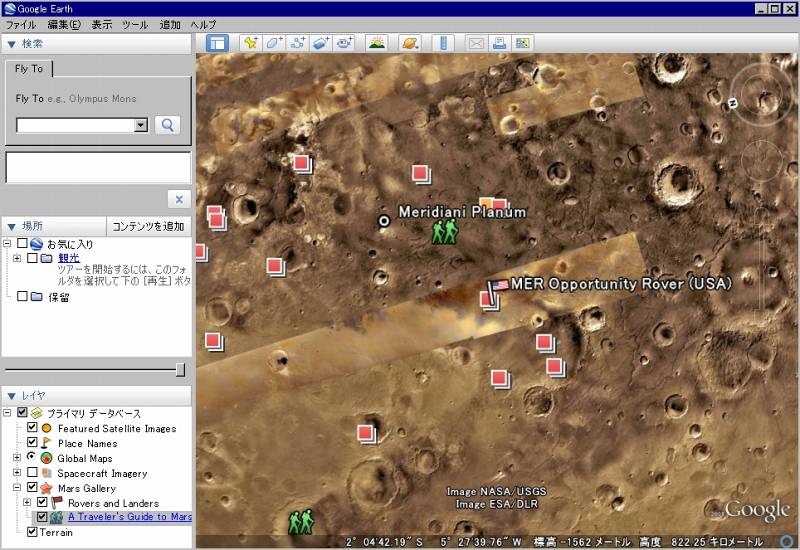Click the Rovers and Landers flag icon

pyautogui.click(x=56, y=503)
